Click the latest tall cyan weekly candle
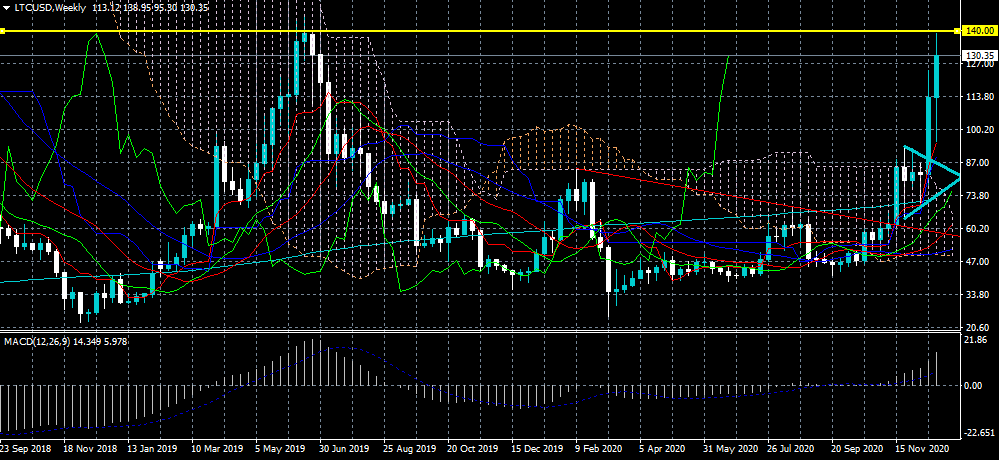Image resolution: width=999 pixels, height=460 pixels. [937, 76]
